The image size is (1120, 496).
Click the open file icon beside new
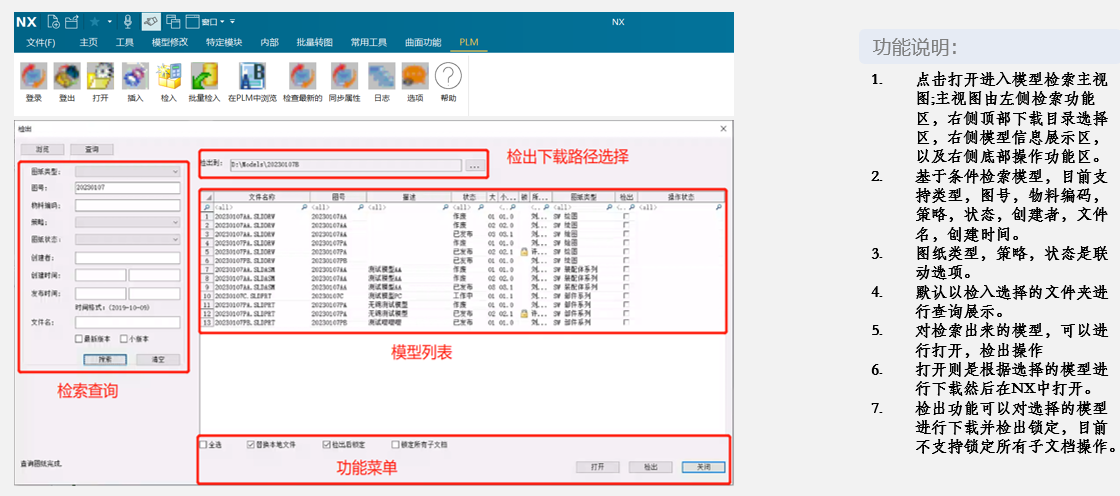(71, 21)
